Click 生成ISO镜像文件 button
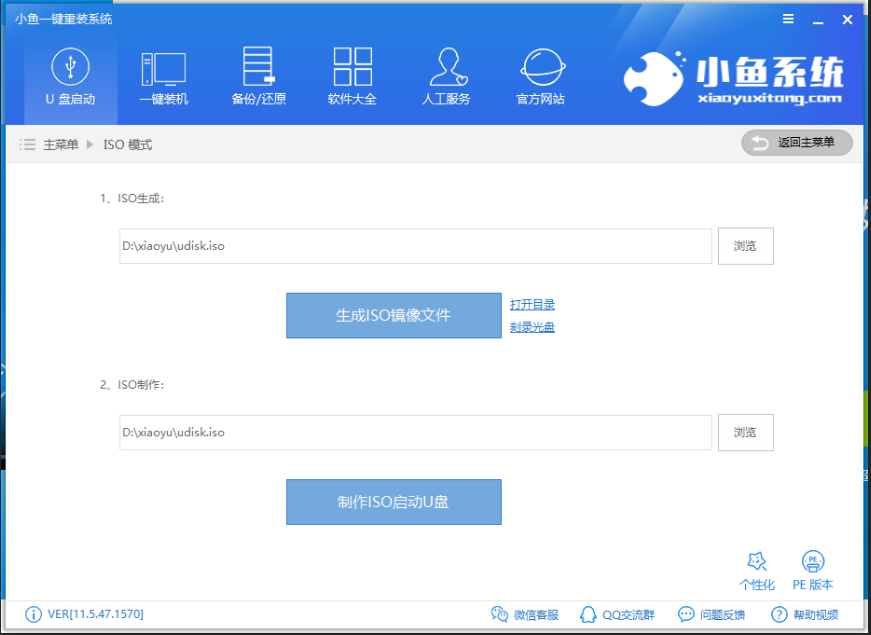 tap(394, 316)
